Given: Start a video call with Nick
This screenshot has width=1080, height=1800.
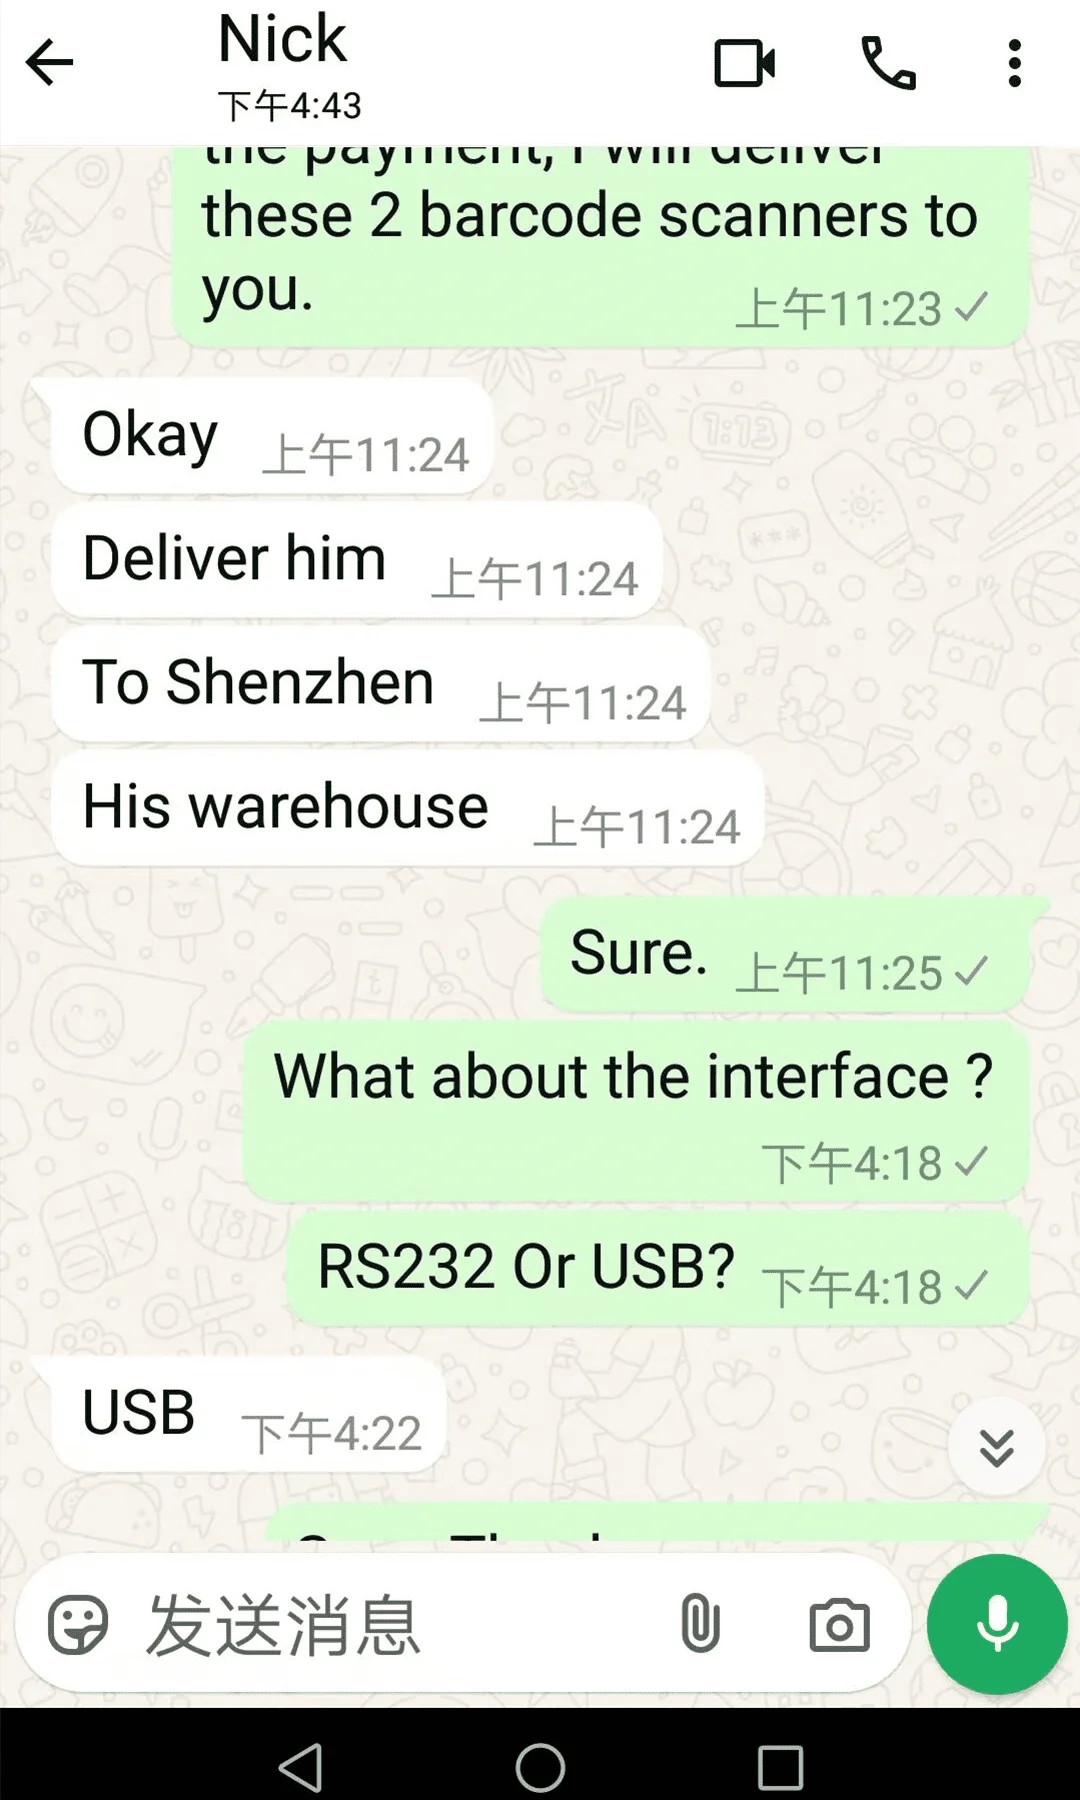Looking at the screenshot, I should point(745,64).
